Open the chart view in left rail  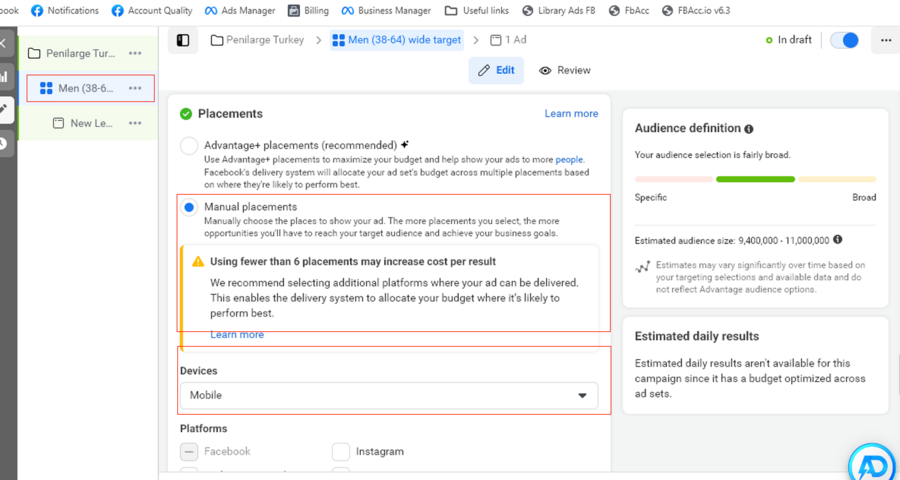[4, 76]
